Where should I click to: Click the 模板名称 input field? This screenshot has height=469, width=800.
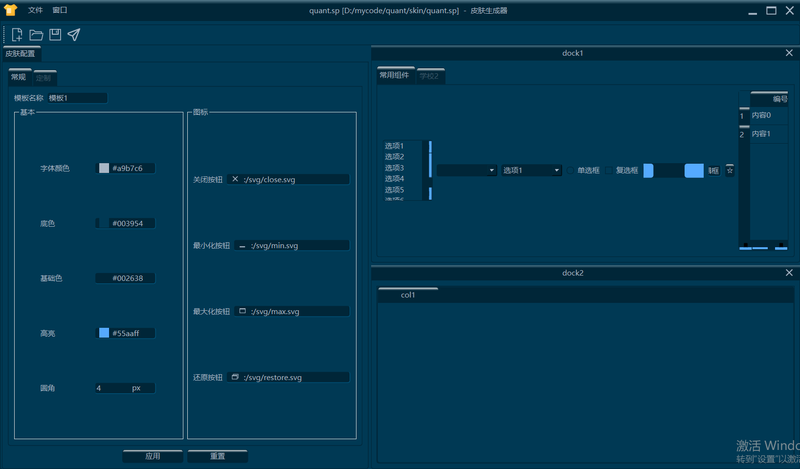tap(77, 98)
